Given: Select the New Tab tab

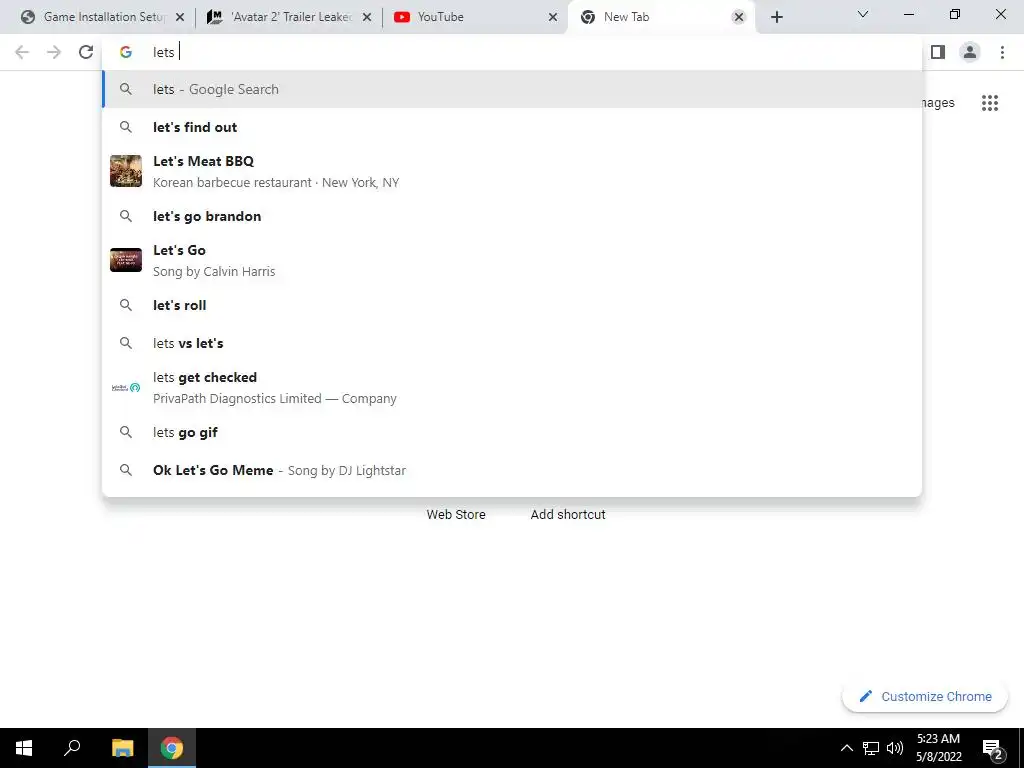Looking at the screenshot, I should [x=661, y=17].
